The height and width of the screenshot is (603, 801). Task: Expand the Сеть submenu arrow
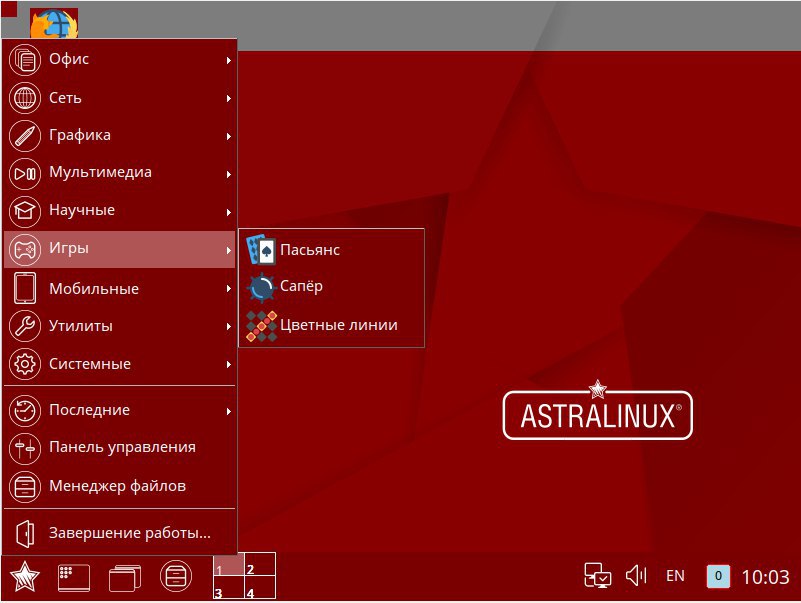[x=229, y=98]
